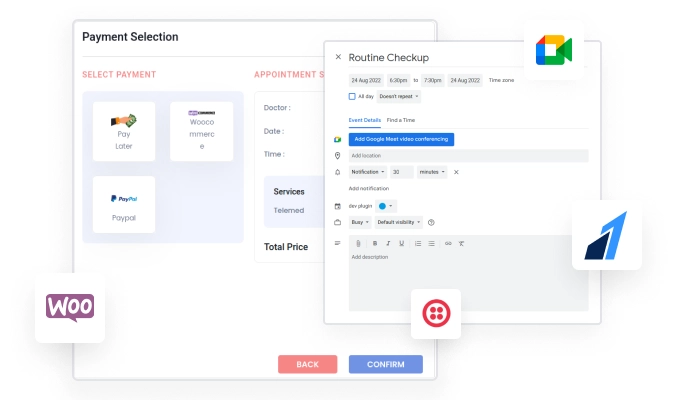Click the CONFIRM button

[x=386, y=364]
